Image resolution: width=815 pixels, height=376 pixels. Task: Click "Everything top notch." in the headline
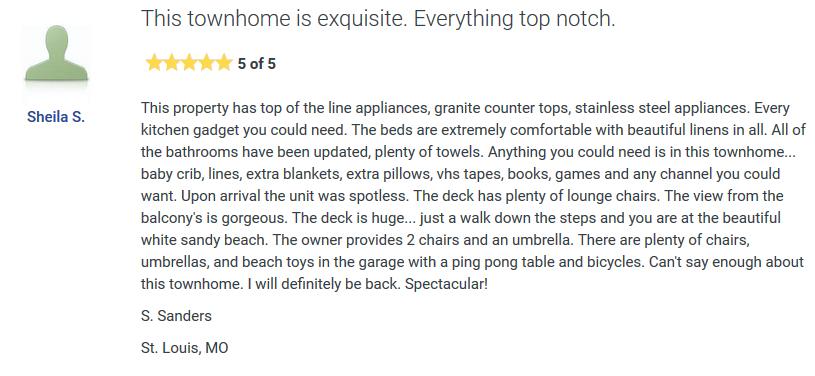[515, 19]
